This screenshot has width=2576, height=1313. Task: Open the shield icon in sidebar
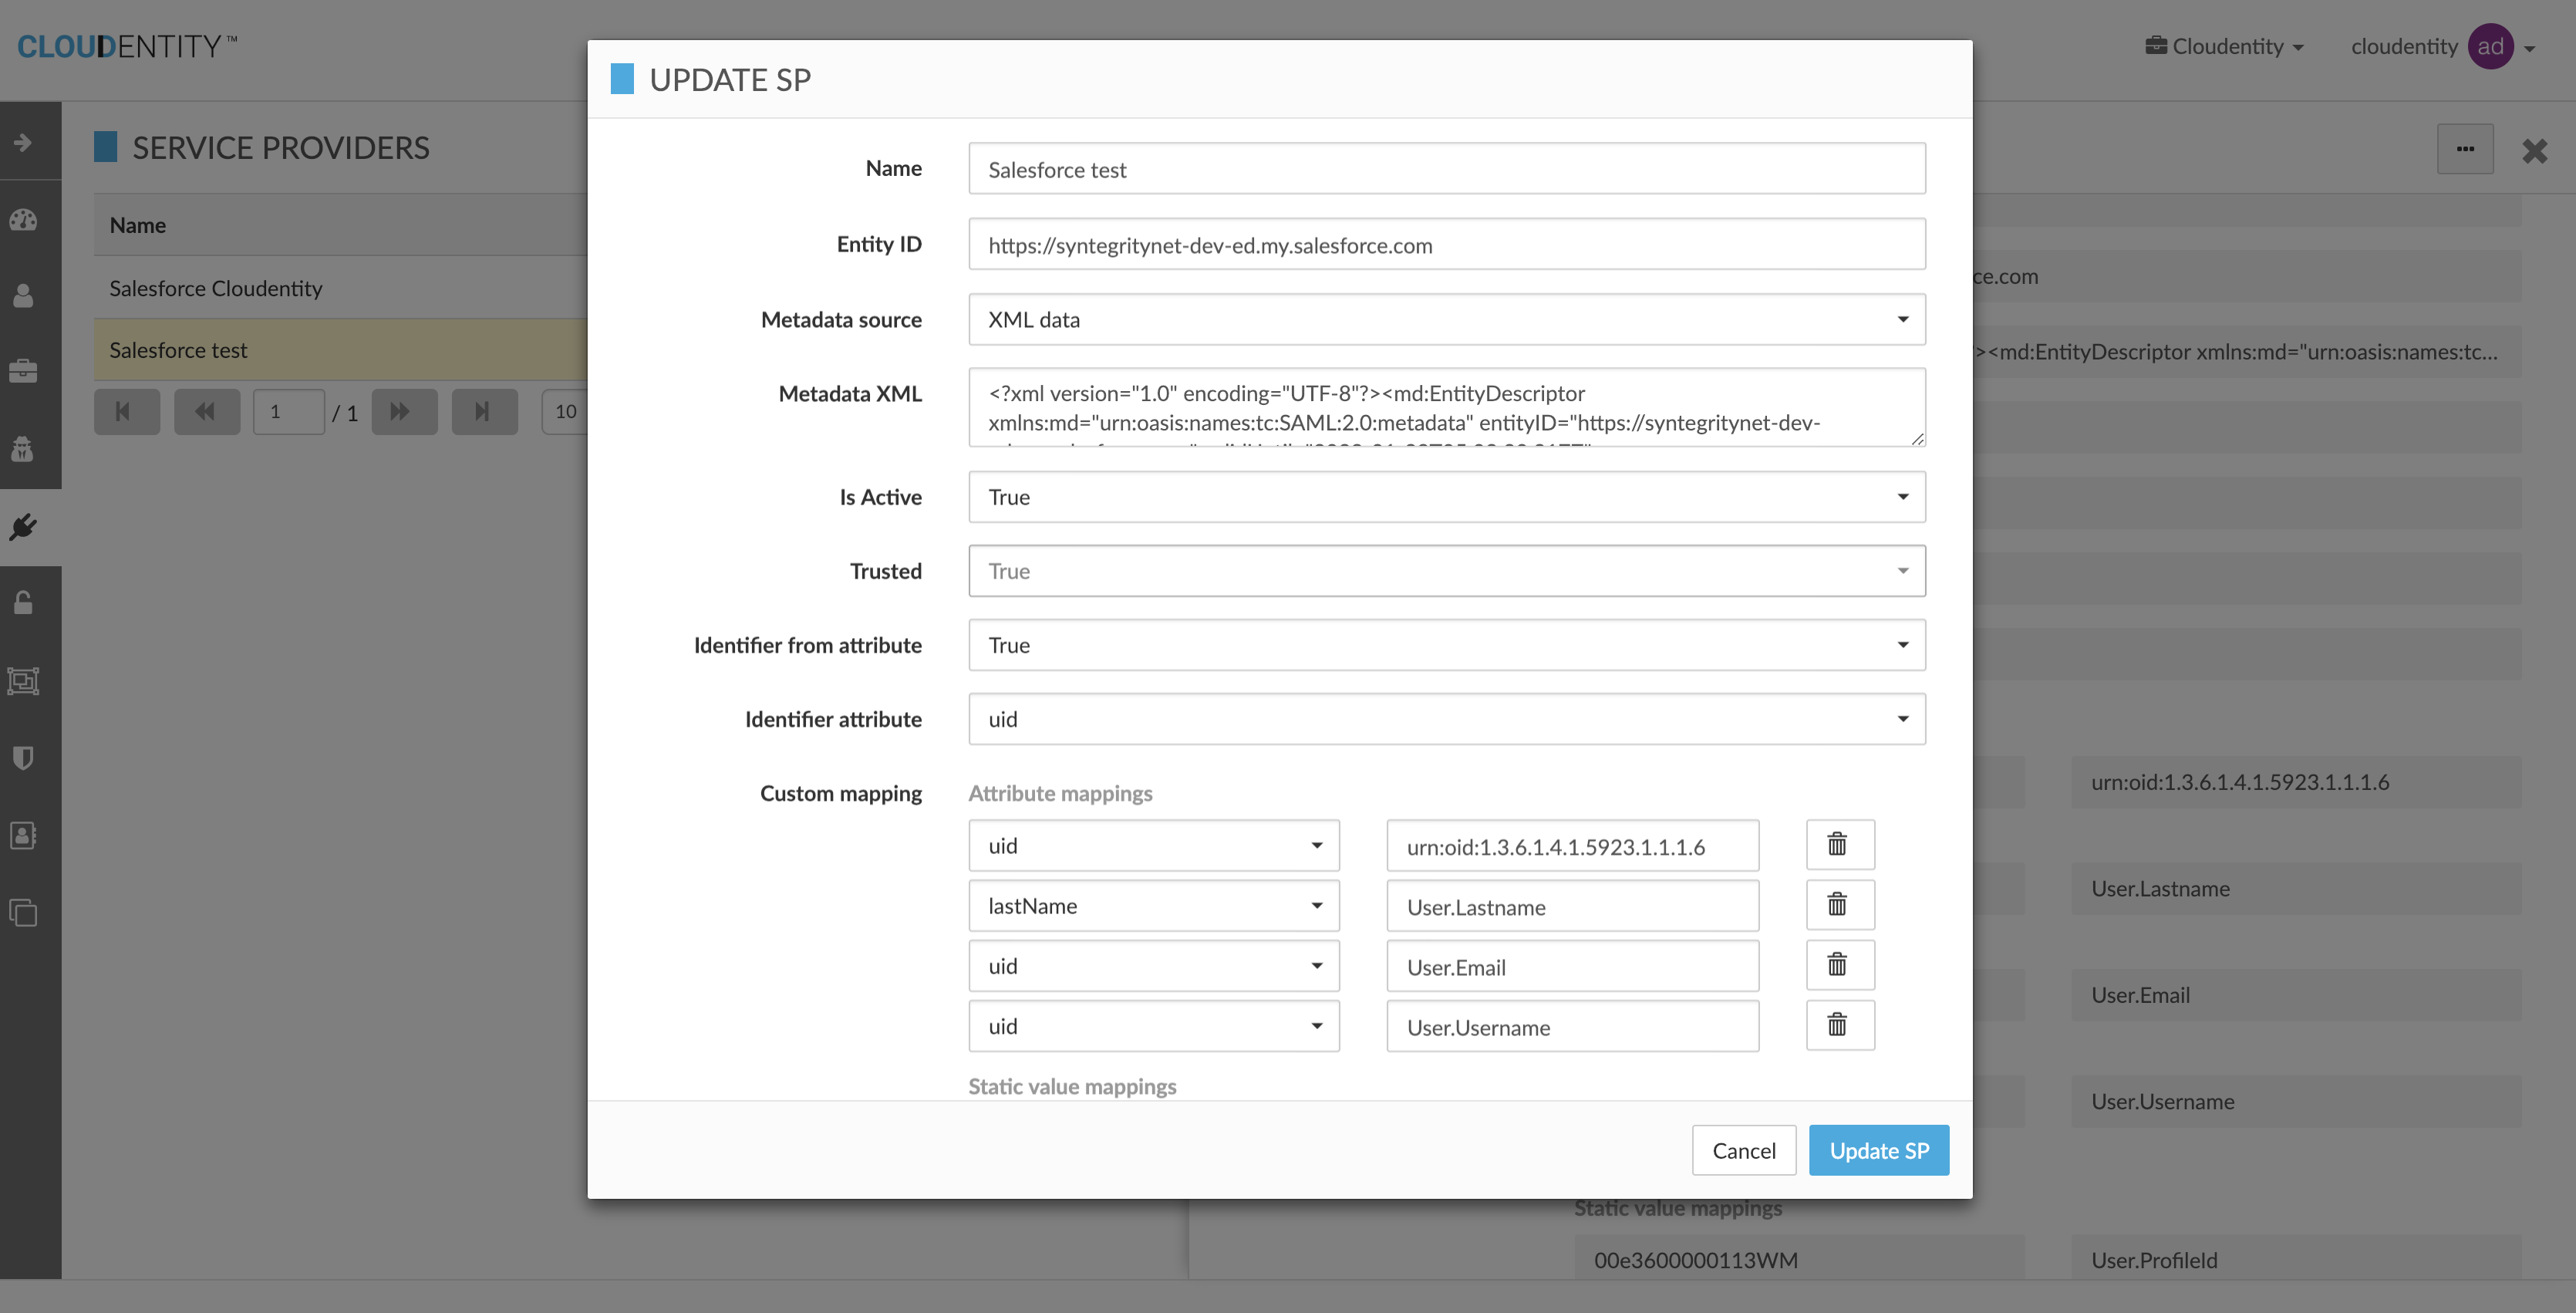24,758
